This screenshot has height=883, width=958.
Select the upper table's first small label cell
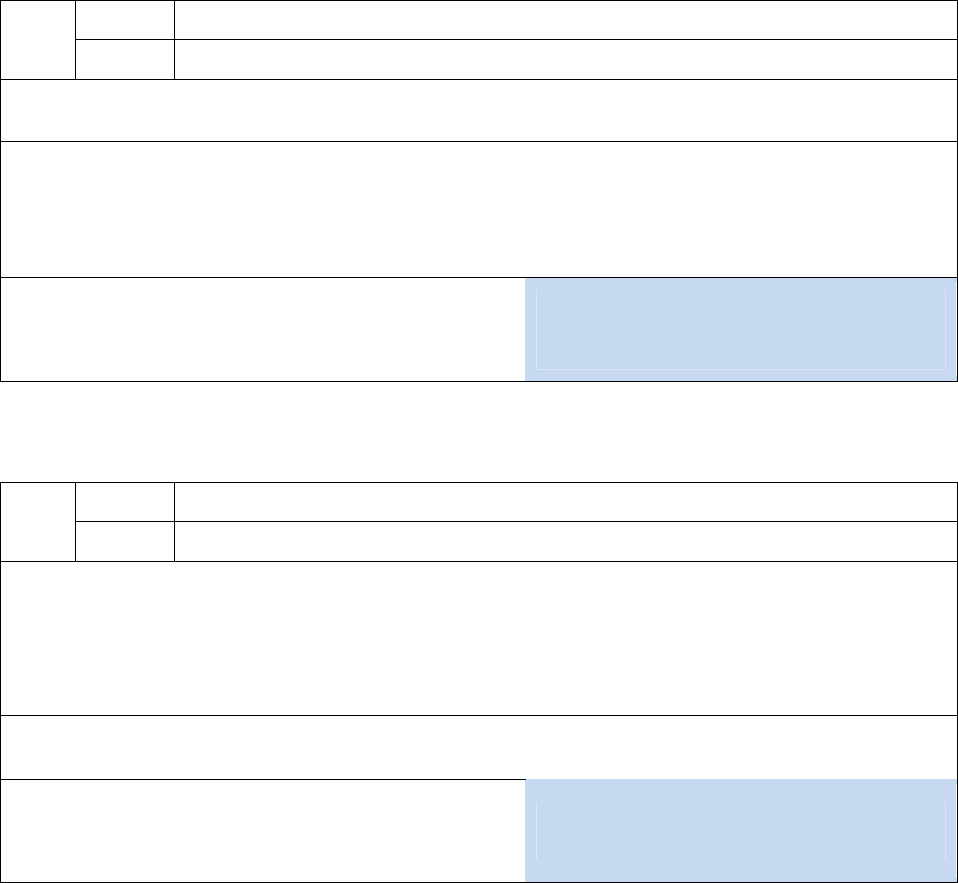click(125, 20)
